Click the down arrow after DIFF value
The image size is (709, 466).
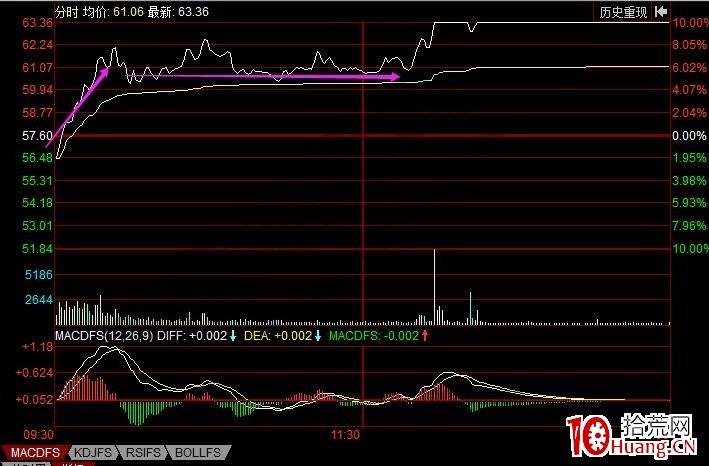233,336
